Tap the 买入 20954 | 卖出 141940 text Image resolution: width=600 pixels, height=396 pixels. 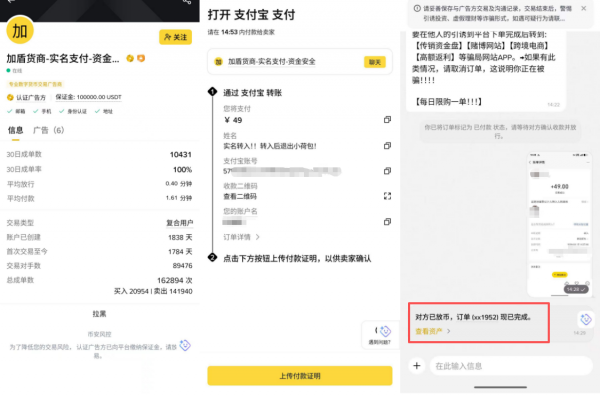153,292
